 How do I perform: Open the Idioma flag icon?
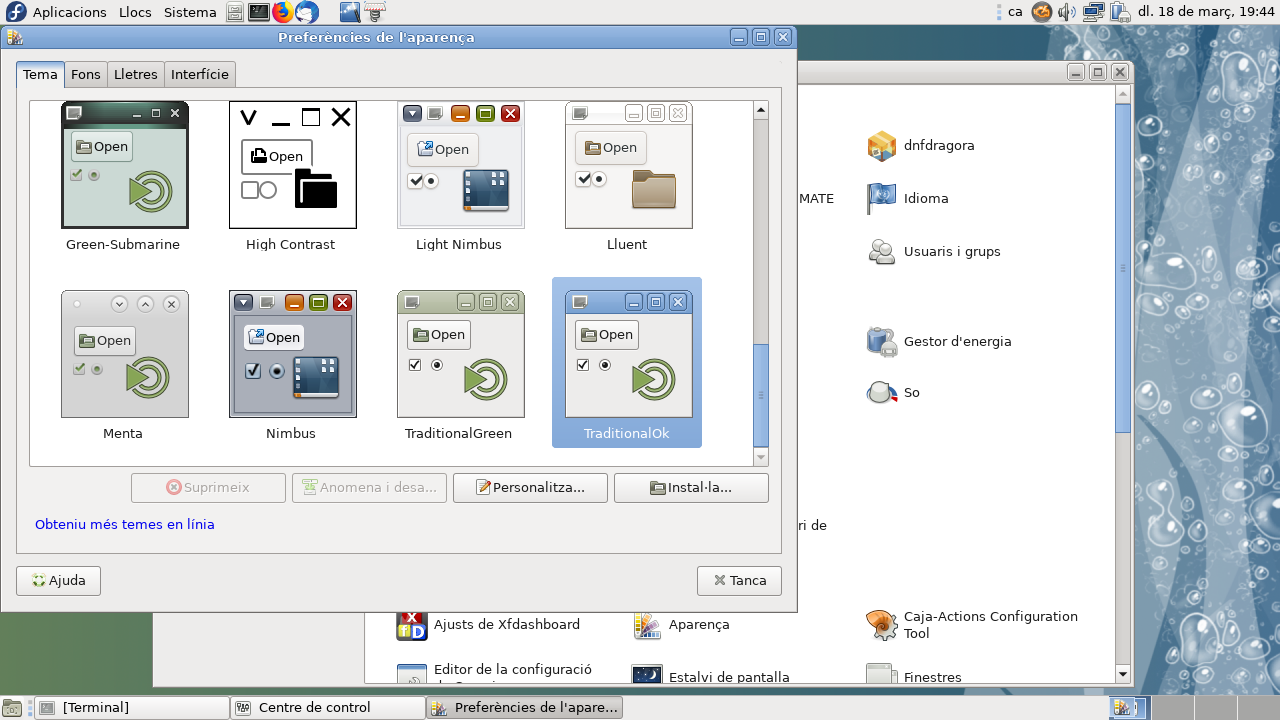[x=882, y=199]
